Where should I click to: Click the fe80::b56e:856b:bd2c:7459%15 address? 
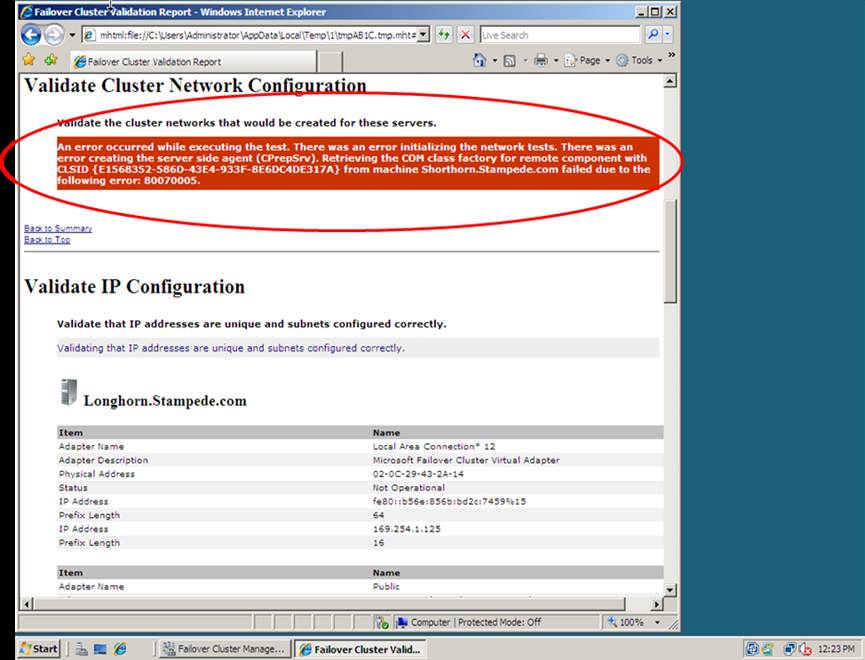(x=450, y=502)
